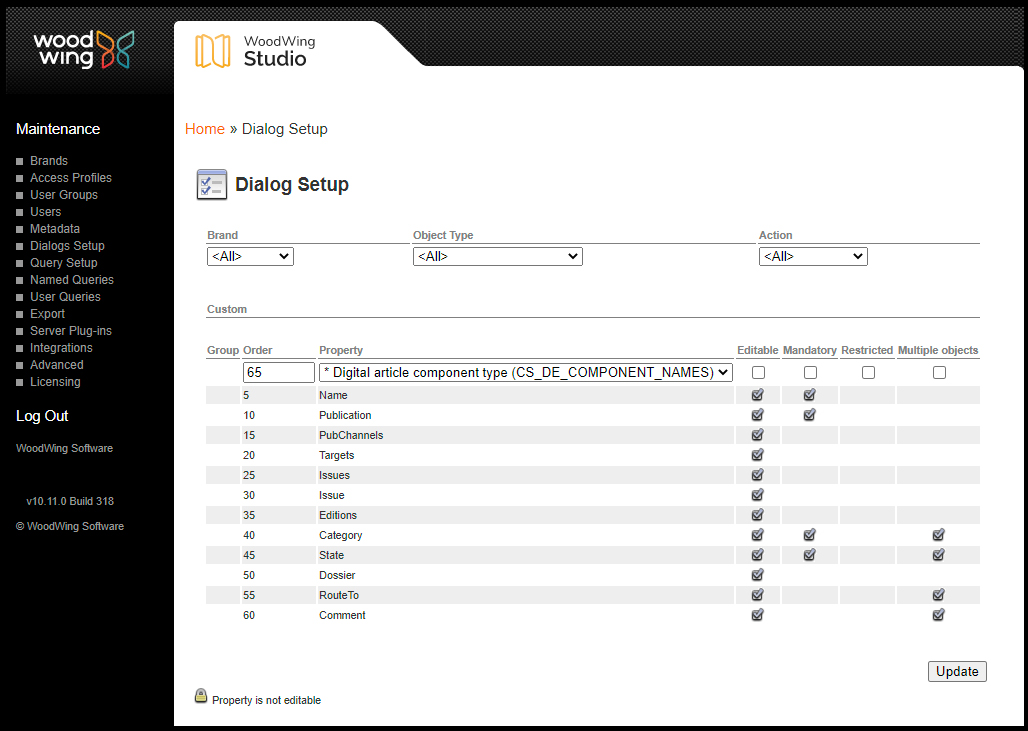
Task: Open Brands in the Maintenance menu
Action: (49, 161)
